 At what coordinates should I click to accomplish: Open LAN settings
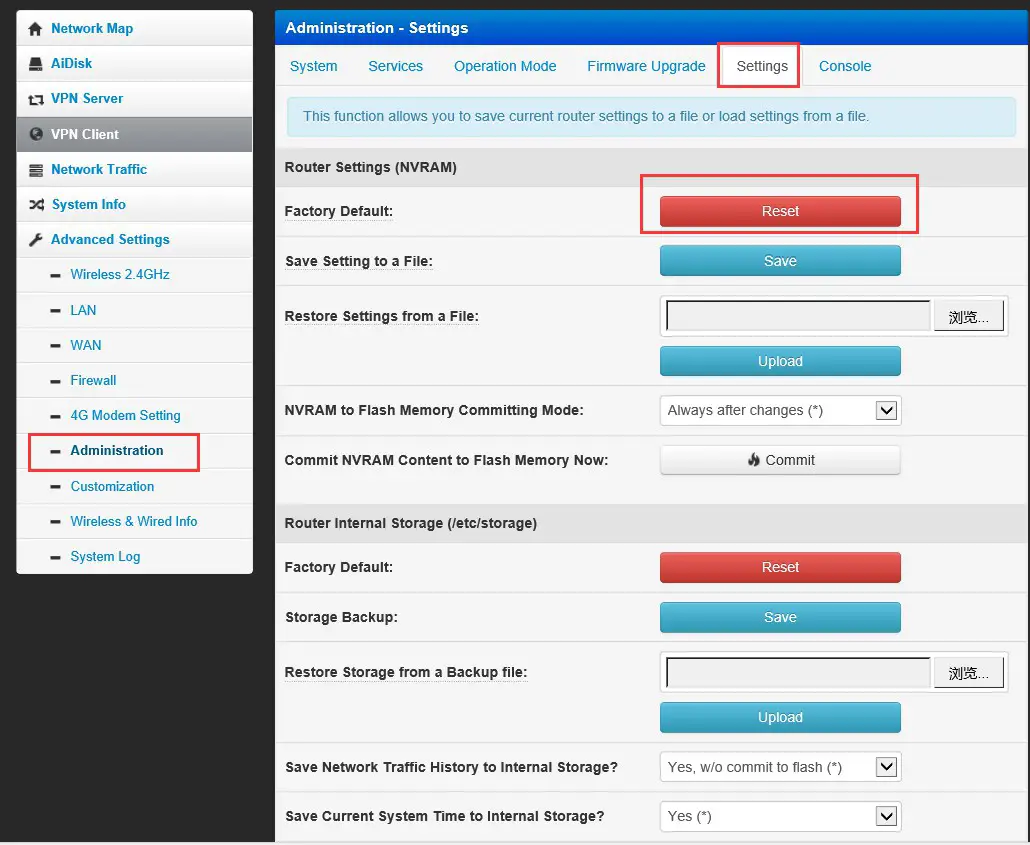pyautogui.click(x=83, y=310)
